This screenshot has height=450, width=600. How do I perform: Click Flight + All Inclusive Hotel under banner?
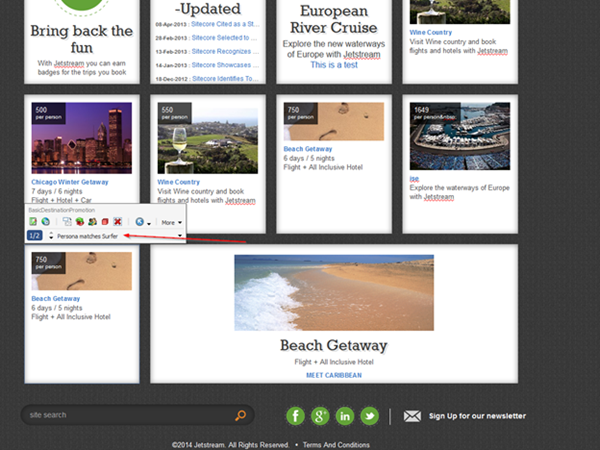pyautogui.click(x=334, y=362)
